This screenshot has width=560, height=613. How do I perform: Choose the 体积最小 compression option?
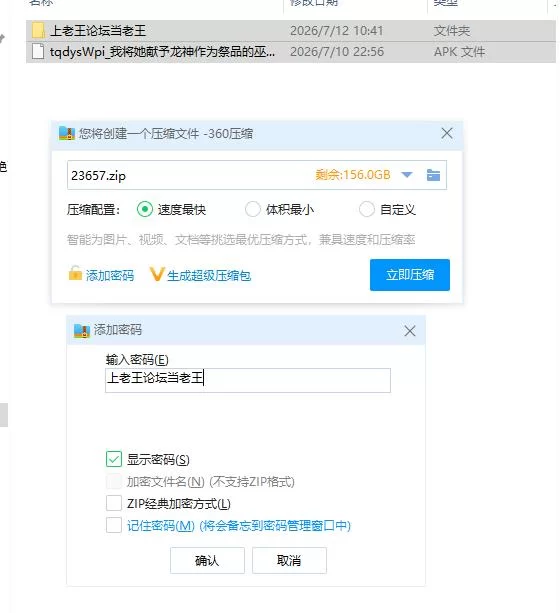click(x=253, y=210)
